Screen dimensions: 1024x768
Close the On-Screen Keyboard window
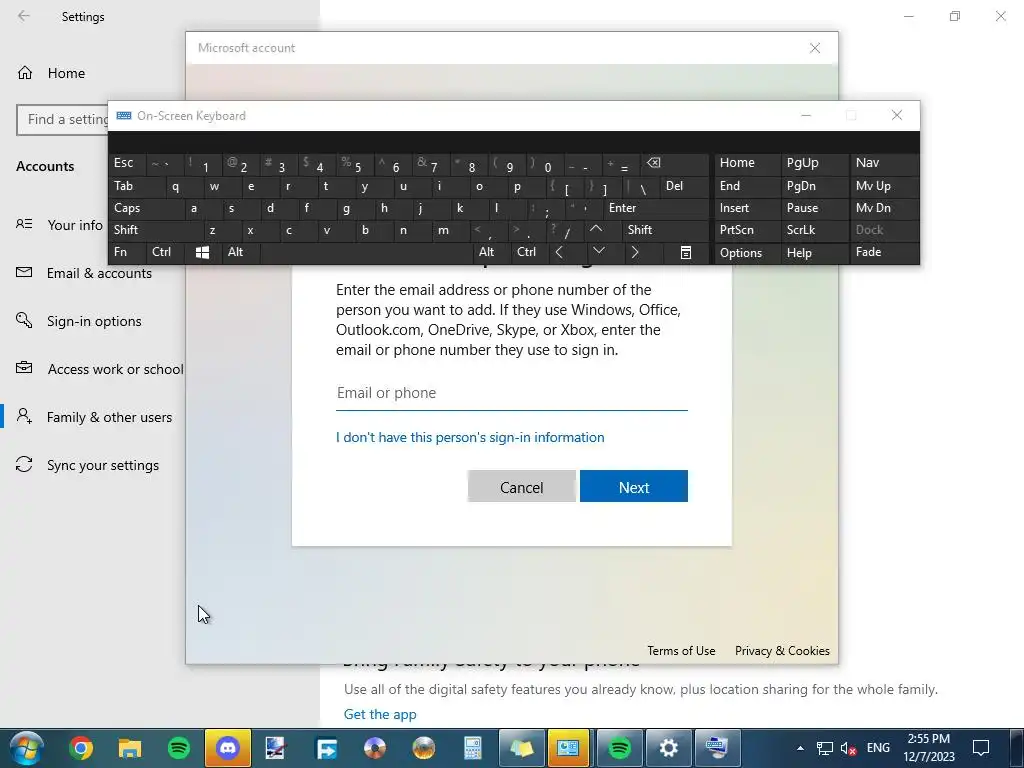897,116
